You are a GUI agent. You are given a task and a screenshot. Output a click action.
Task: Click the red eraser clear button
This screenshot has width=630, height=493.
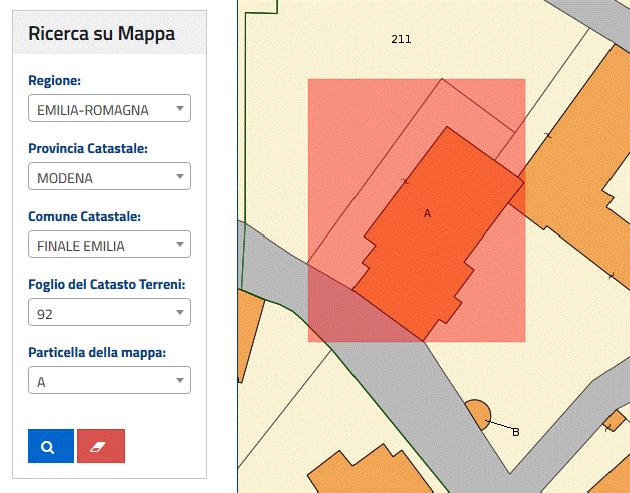(x=100, y=446)
